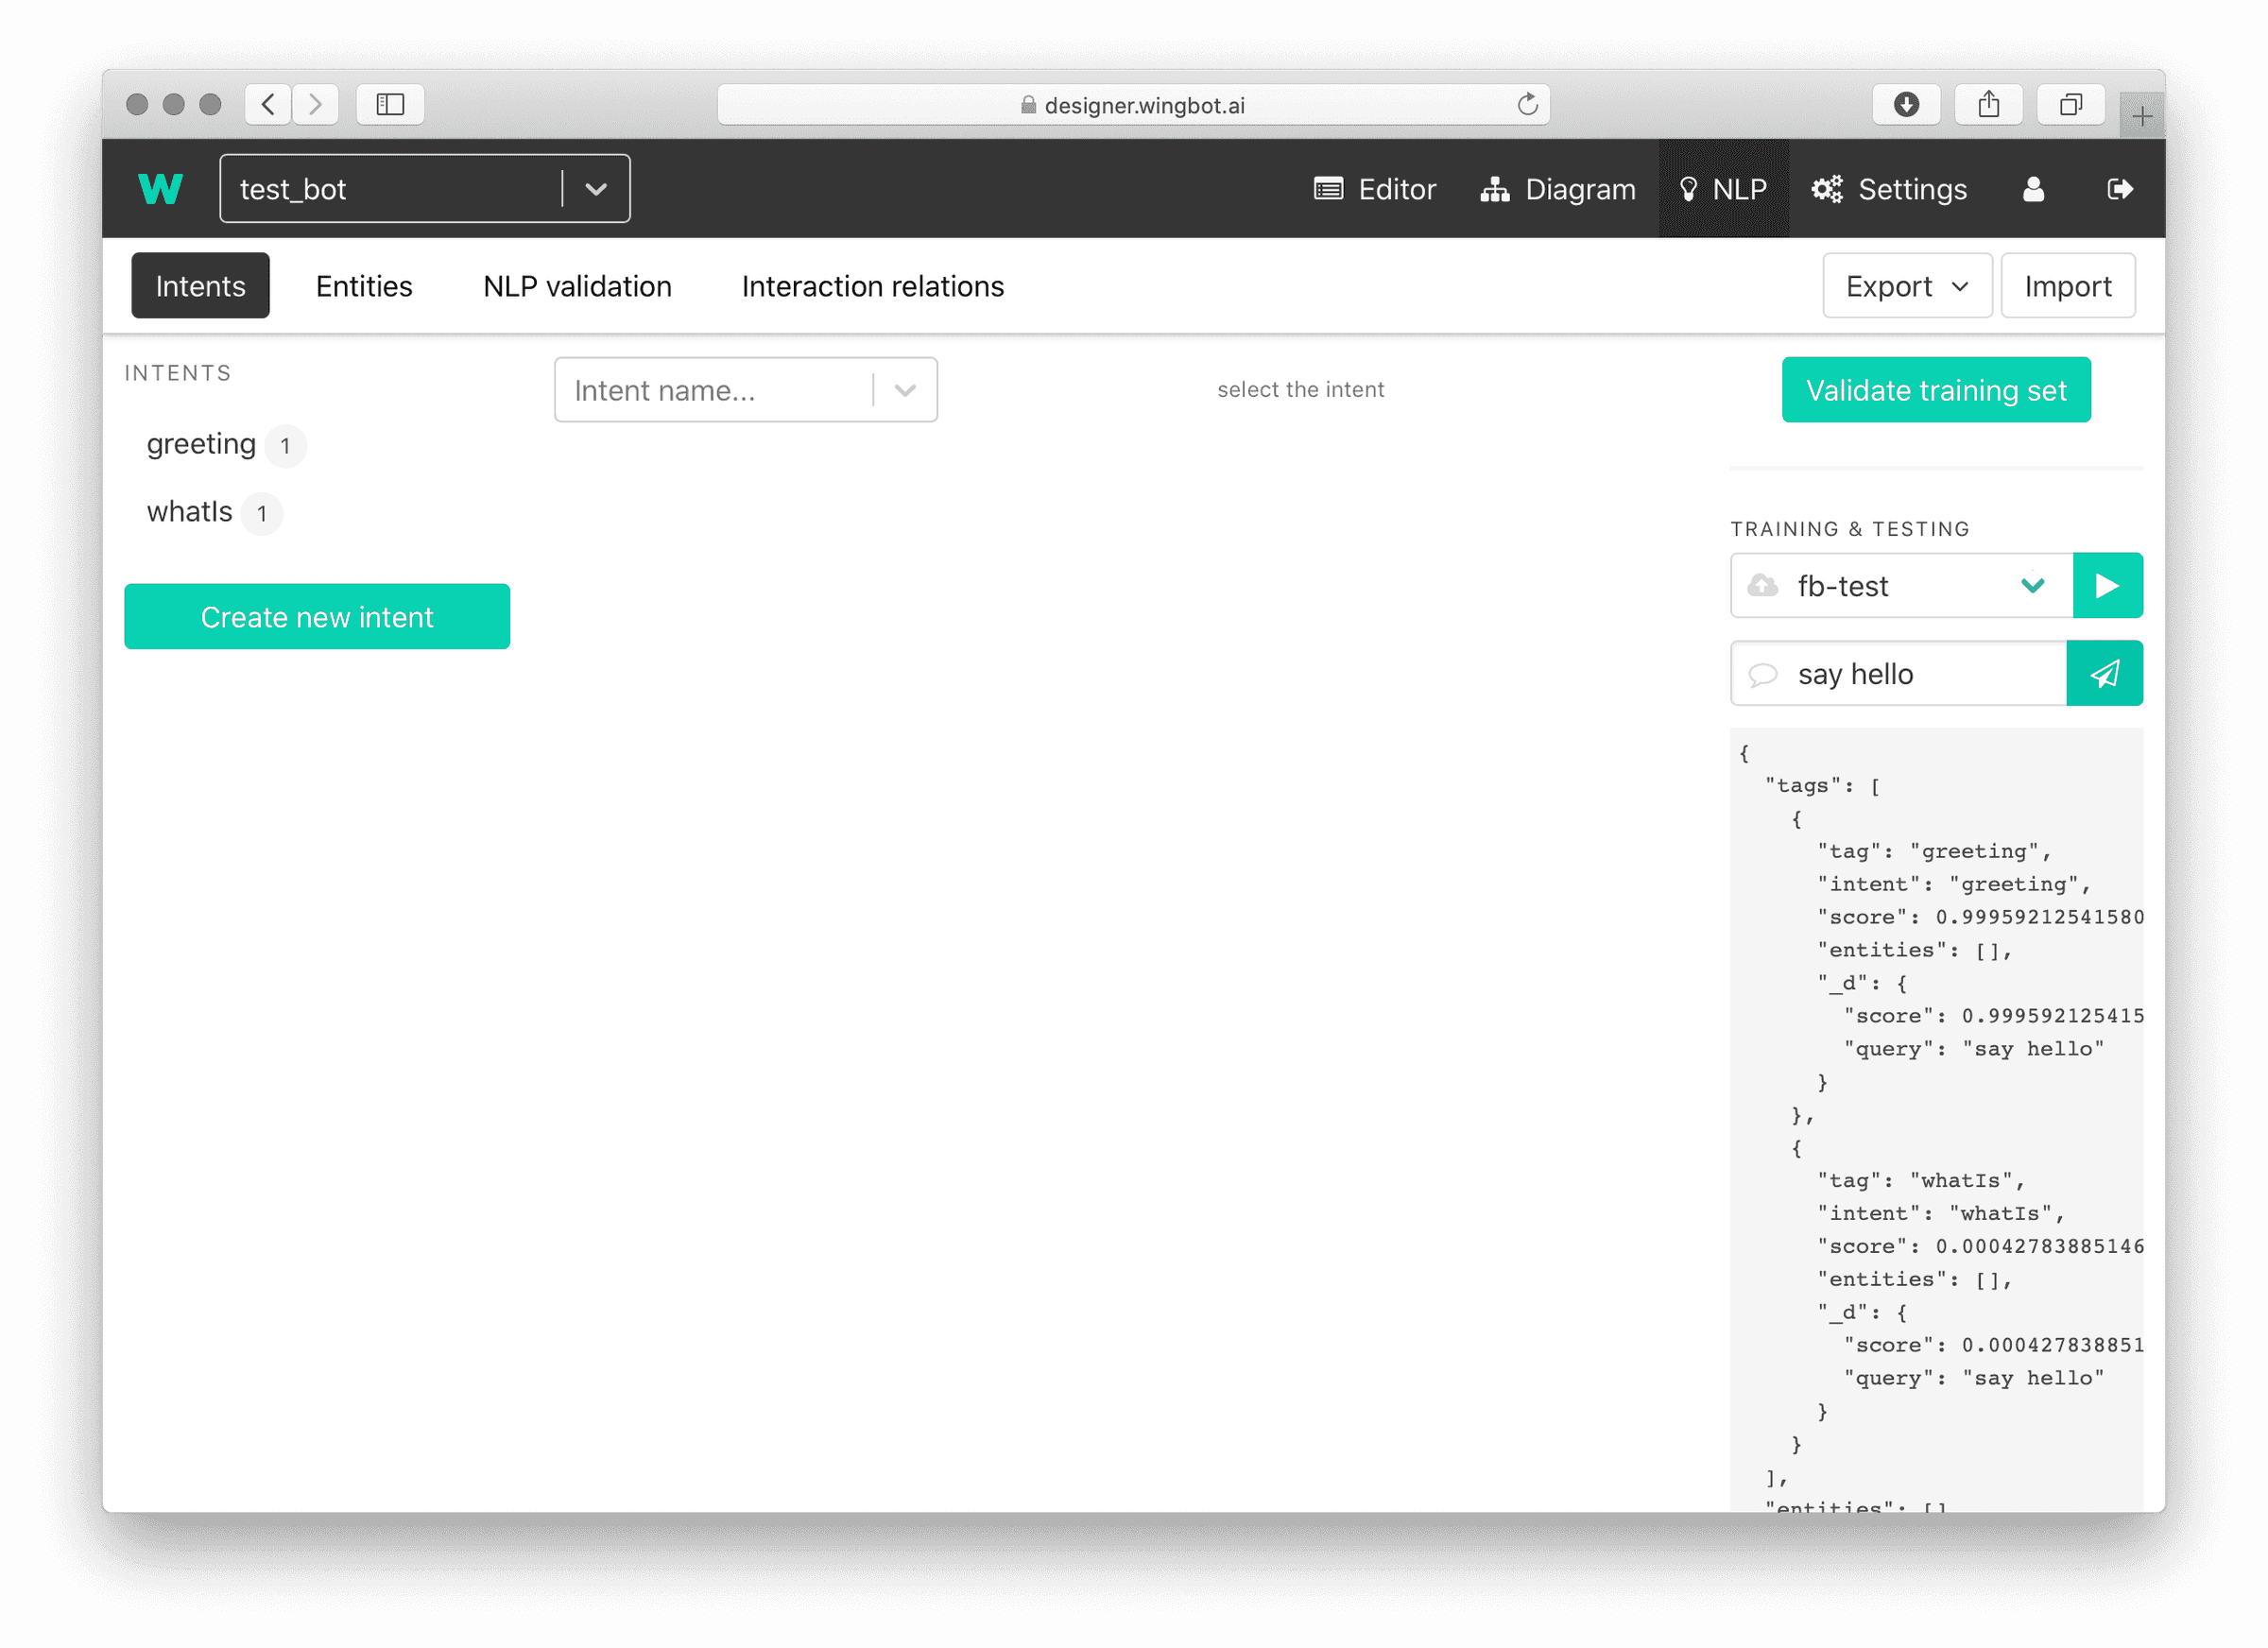The height and width of the screenshot is (1648, 2268).
Task: Expand the fb-test model dropdown
Action: (x=2031, y=585)
